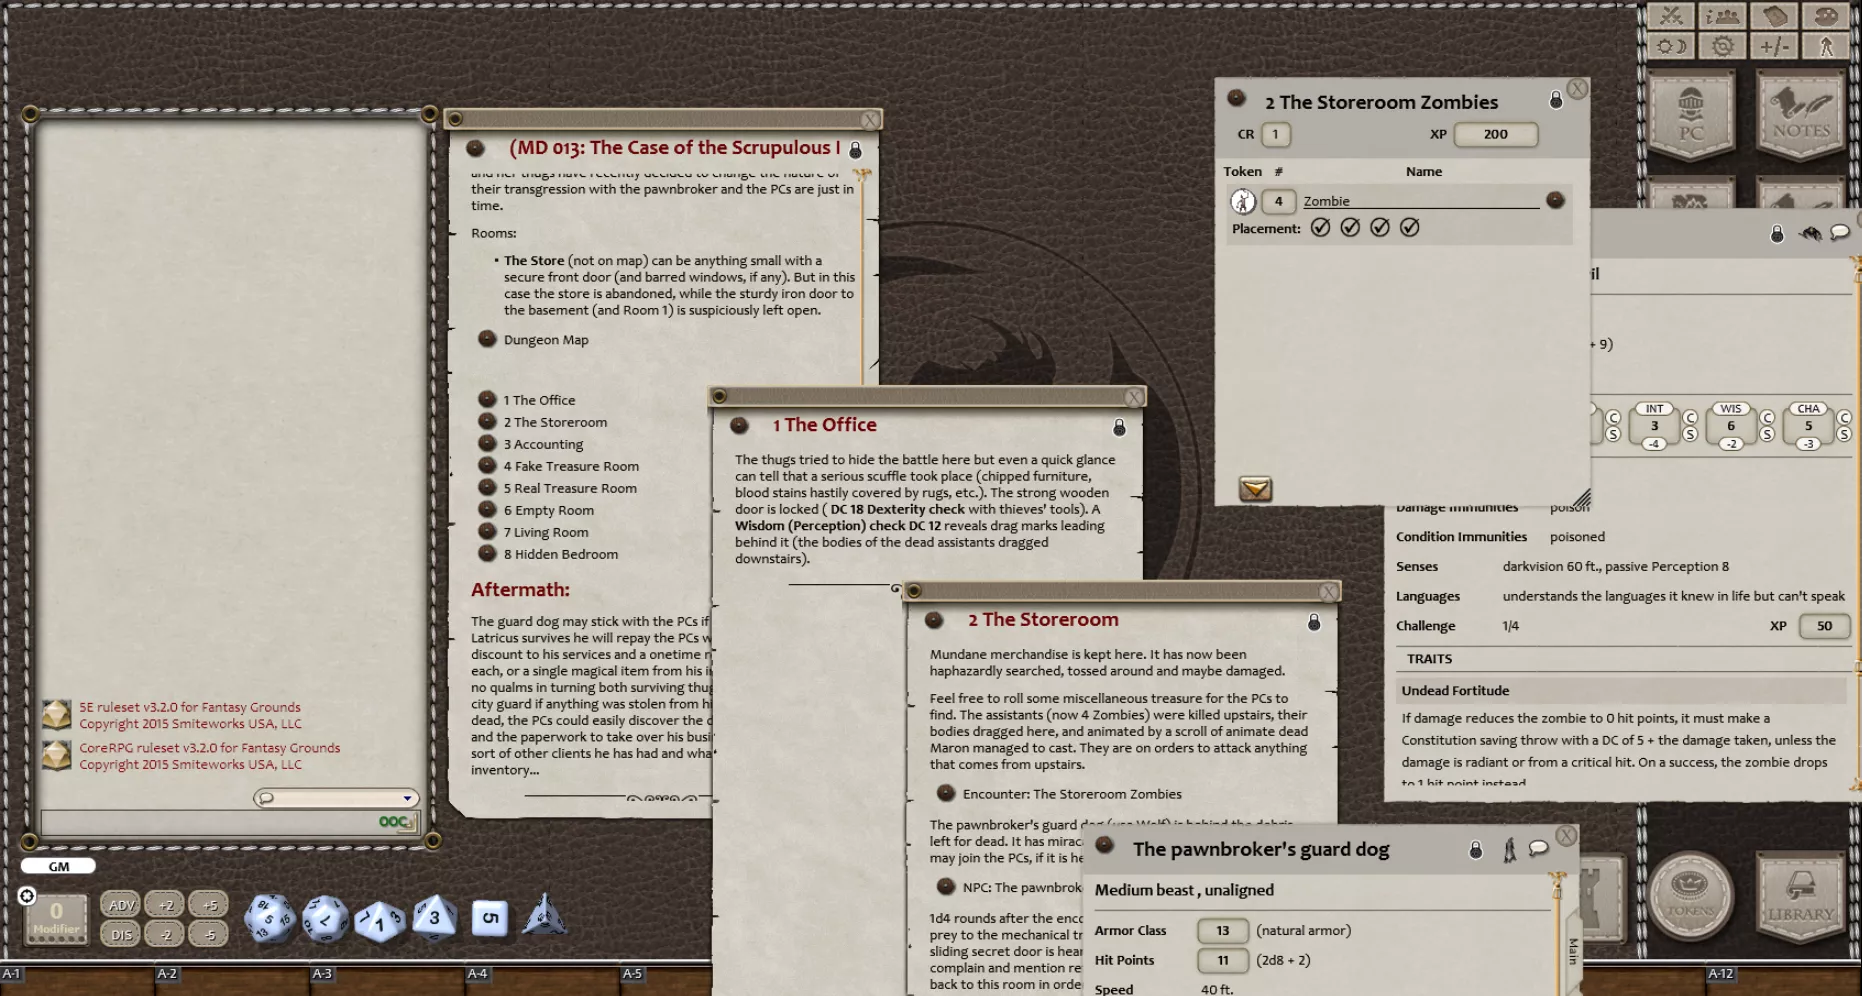Viewport: 1862px width, 996px height.
Task: Open the Notes sidebar button
Action: pyautogui.click(x=1801, y=116)
